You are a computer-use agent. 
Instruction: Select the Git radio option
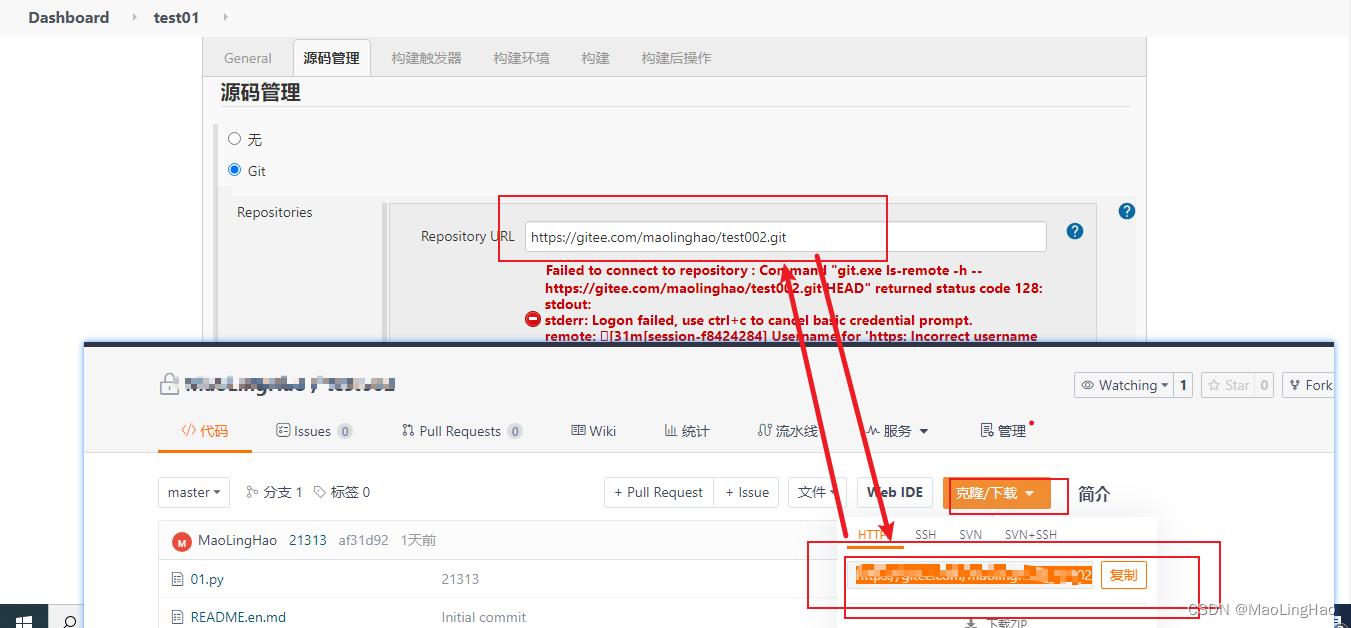click(x=234, y=170)
